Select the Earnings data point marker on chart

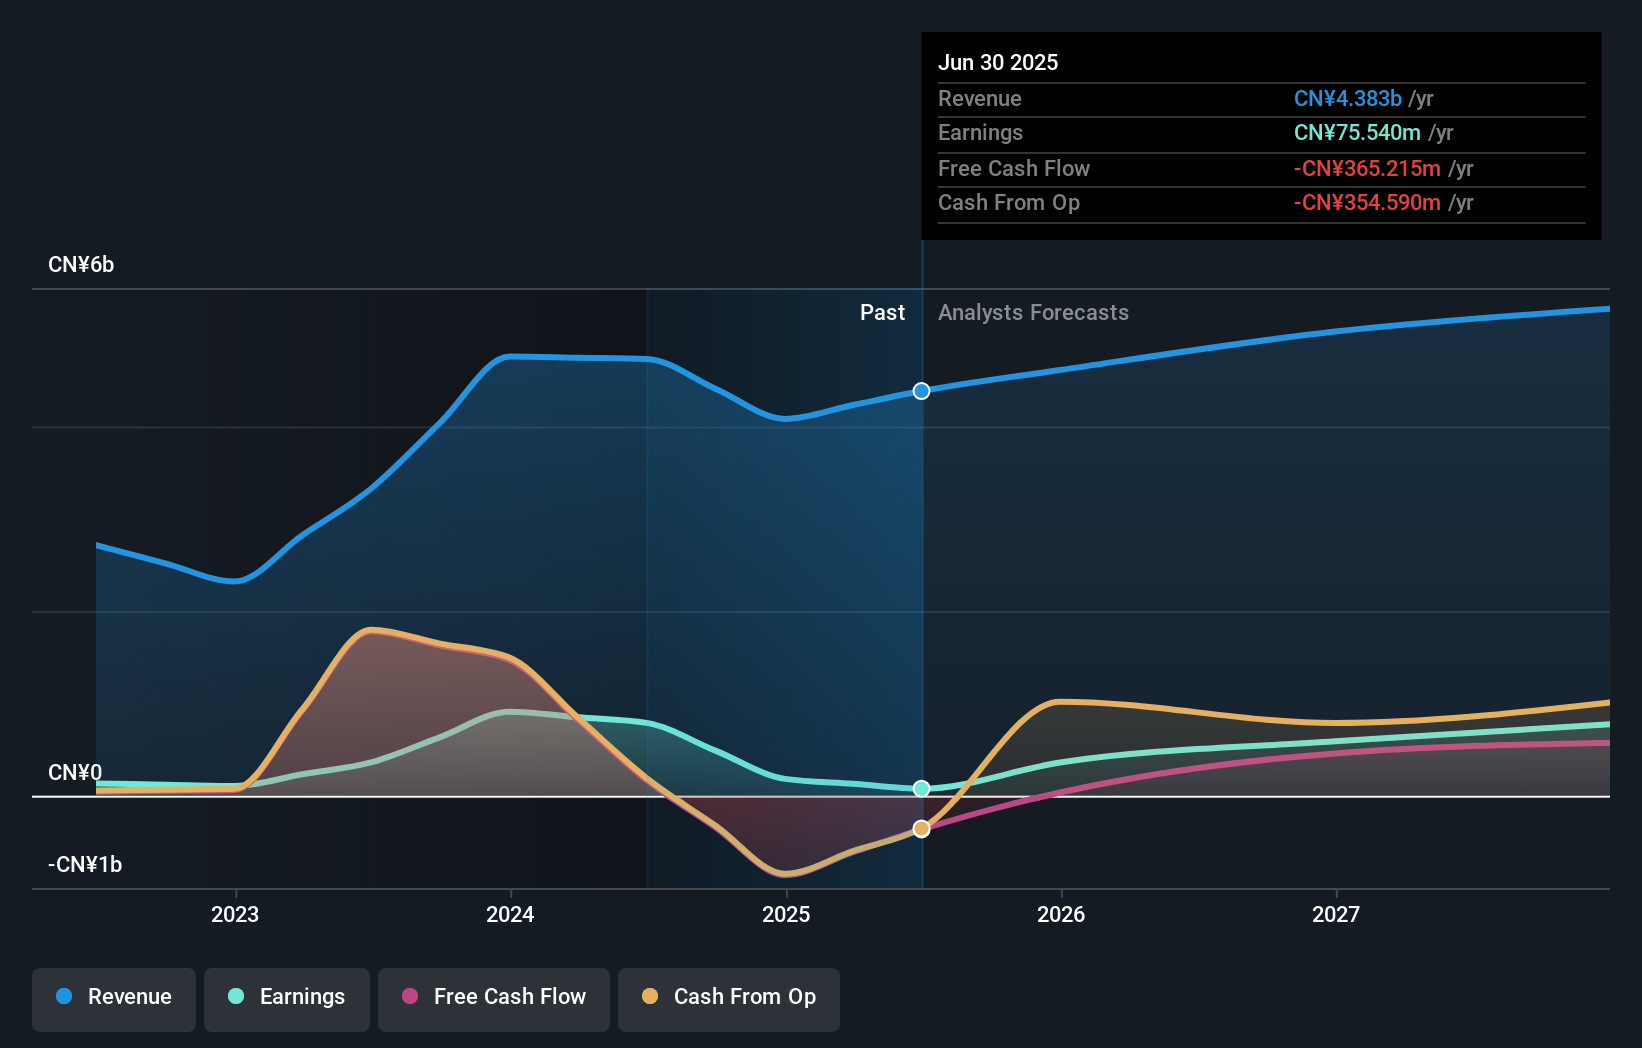920,789
